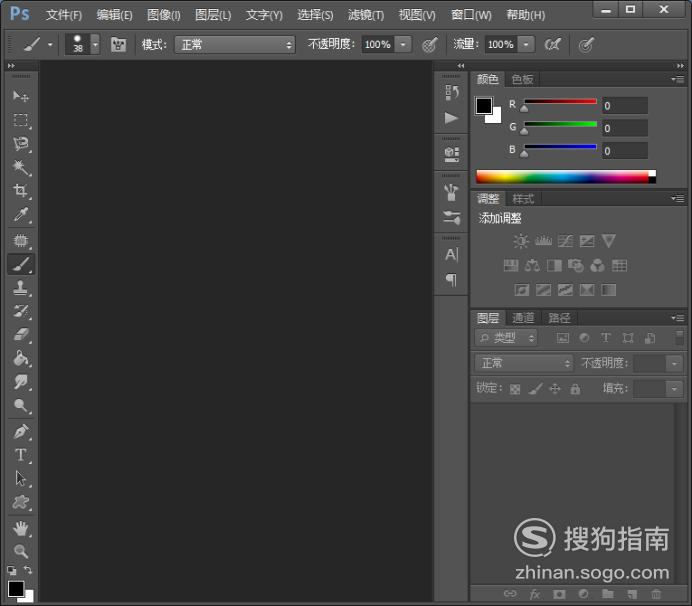
Task: Select the Dodge tool
Action: (x=20, y=406)
